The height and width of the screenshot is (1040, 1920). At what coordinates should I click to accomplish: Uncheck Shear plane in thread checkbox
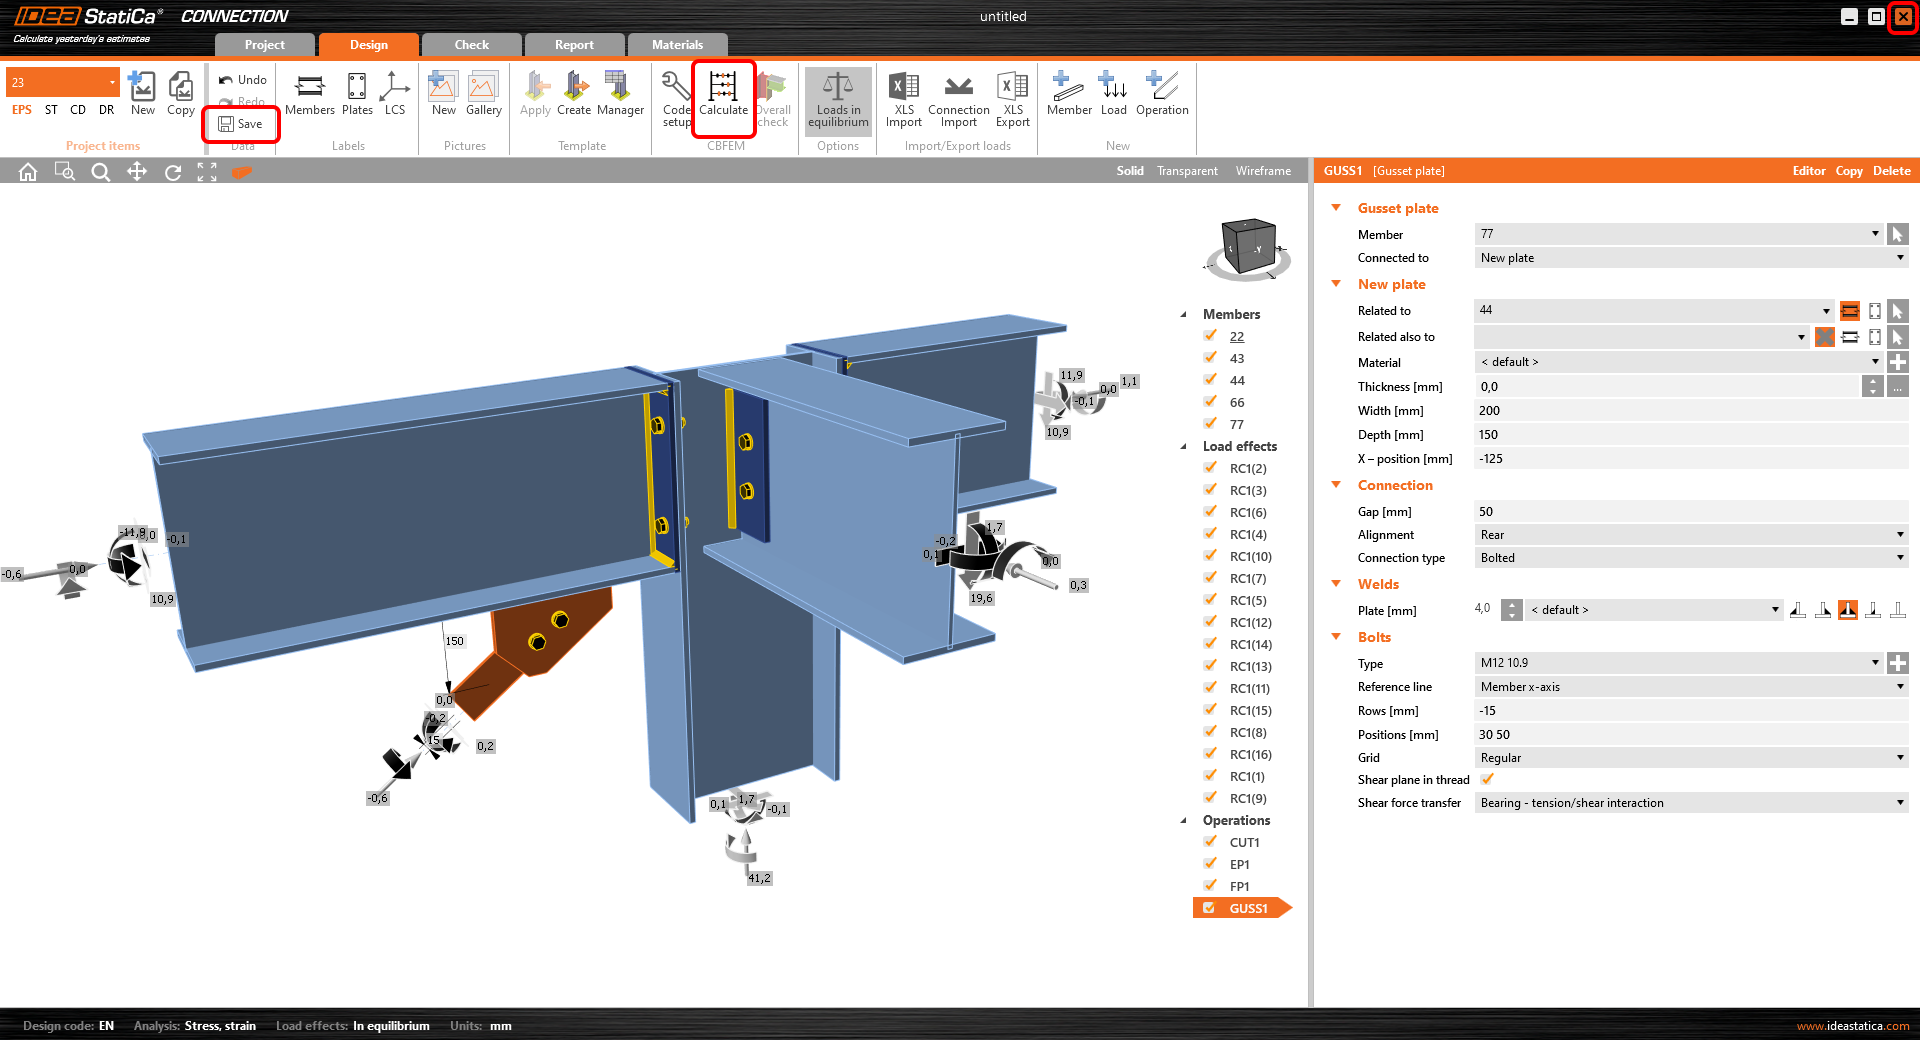1487,780
